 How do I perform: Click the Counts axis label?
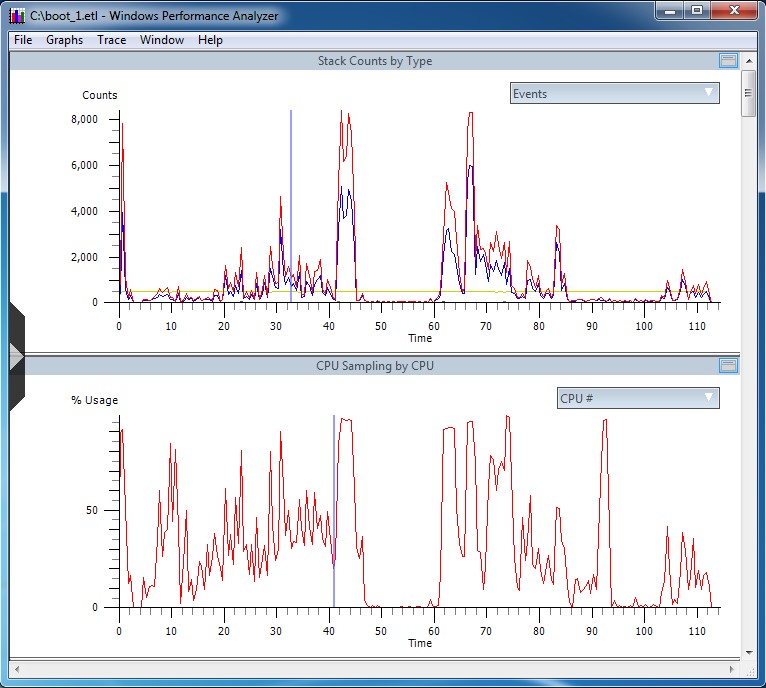pos(100,95)
